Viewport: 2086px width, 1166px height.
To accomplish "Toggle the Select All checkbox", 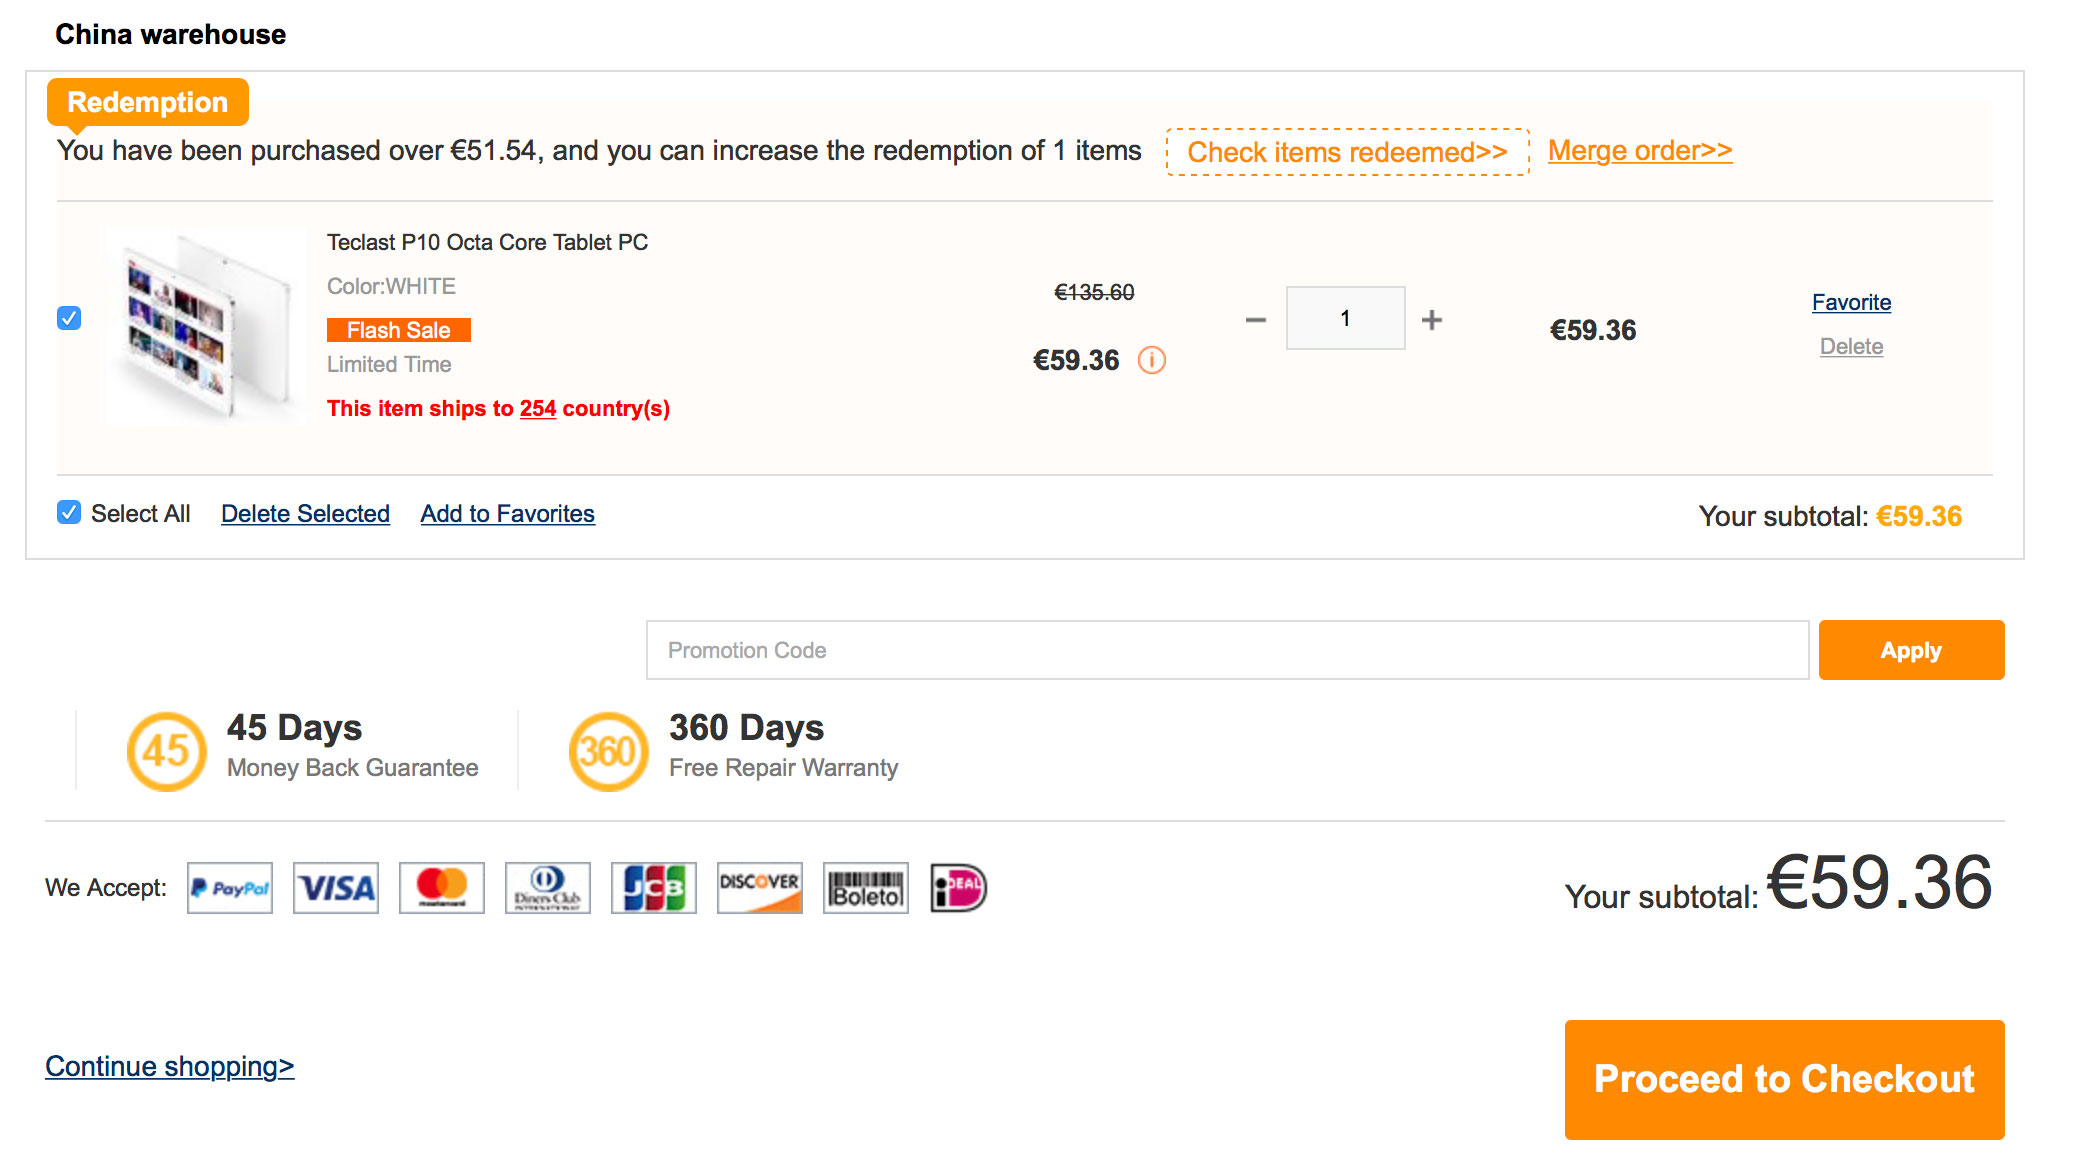I will [x=69, y=513].
